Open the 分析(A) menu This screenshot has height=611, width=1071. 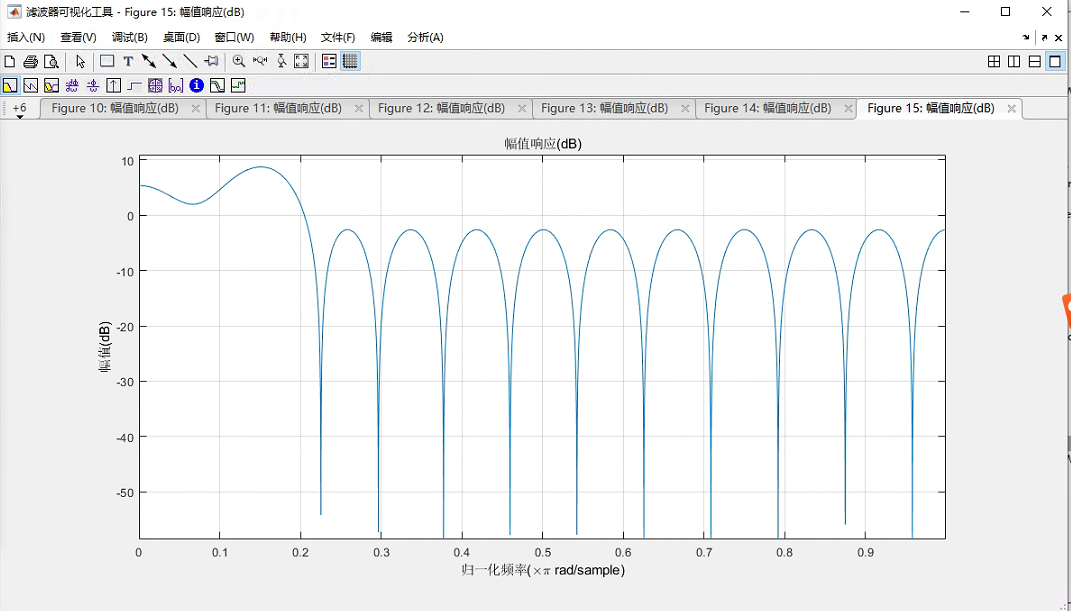tap(426, 38)
